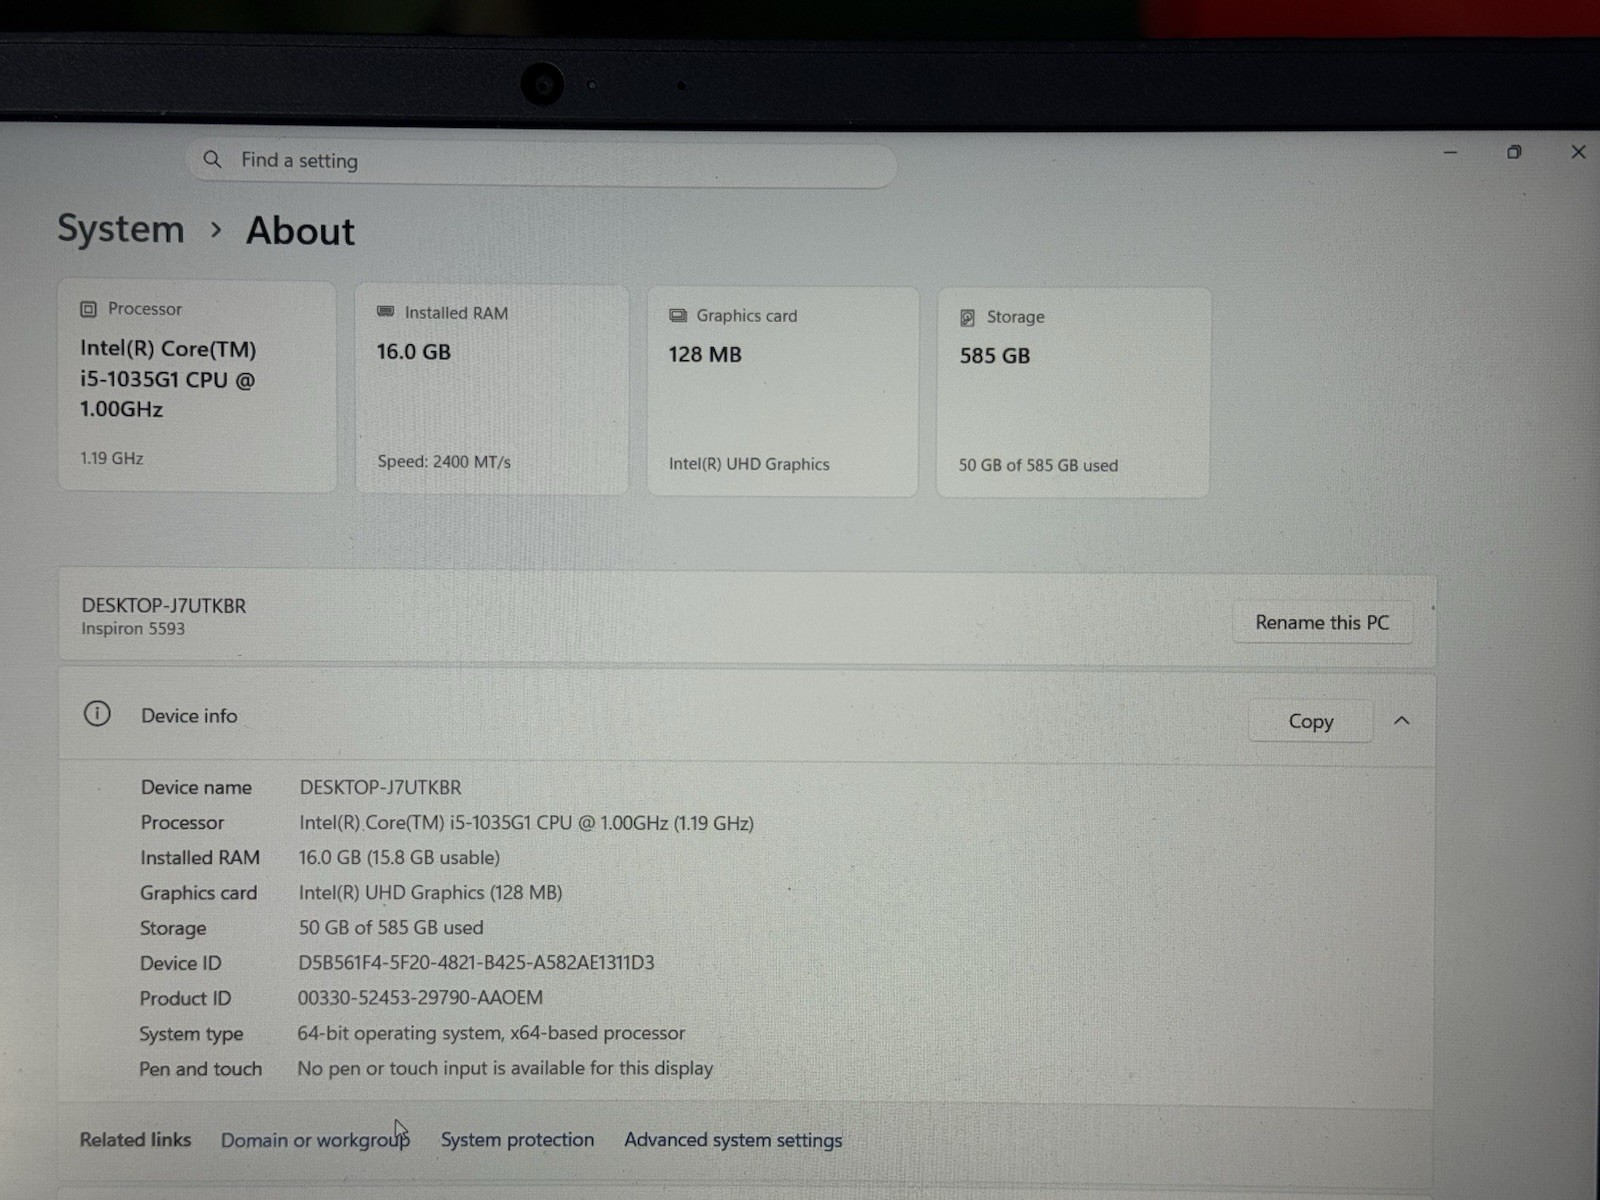Click the Rename this PC button
1600x1200 pixels.
1322,622
